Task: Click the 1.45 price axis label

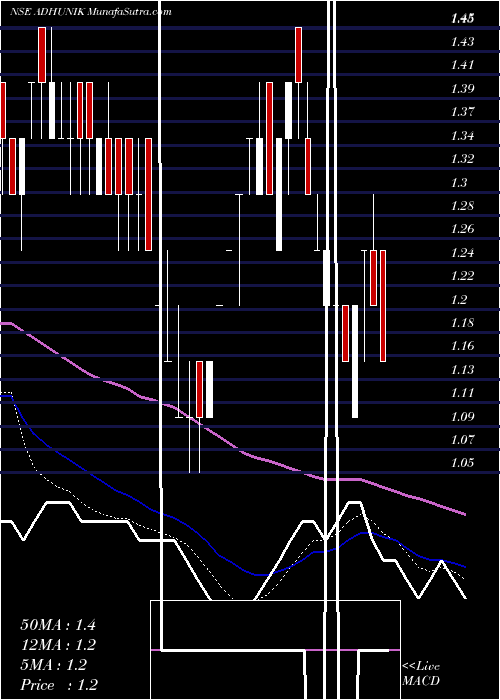Action: [462, 19]
